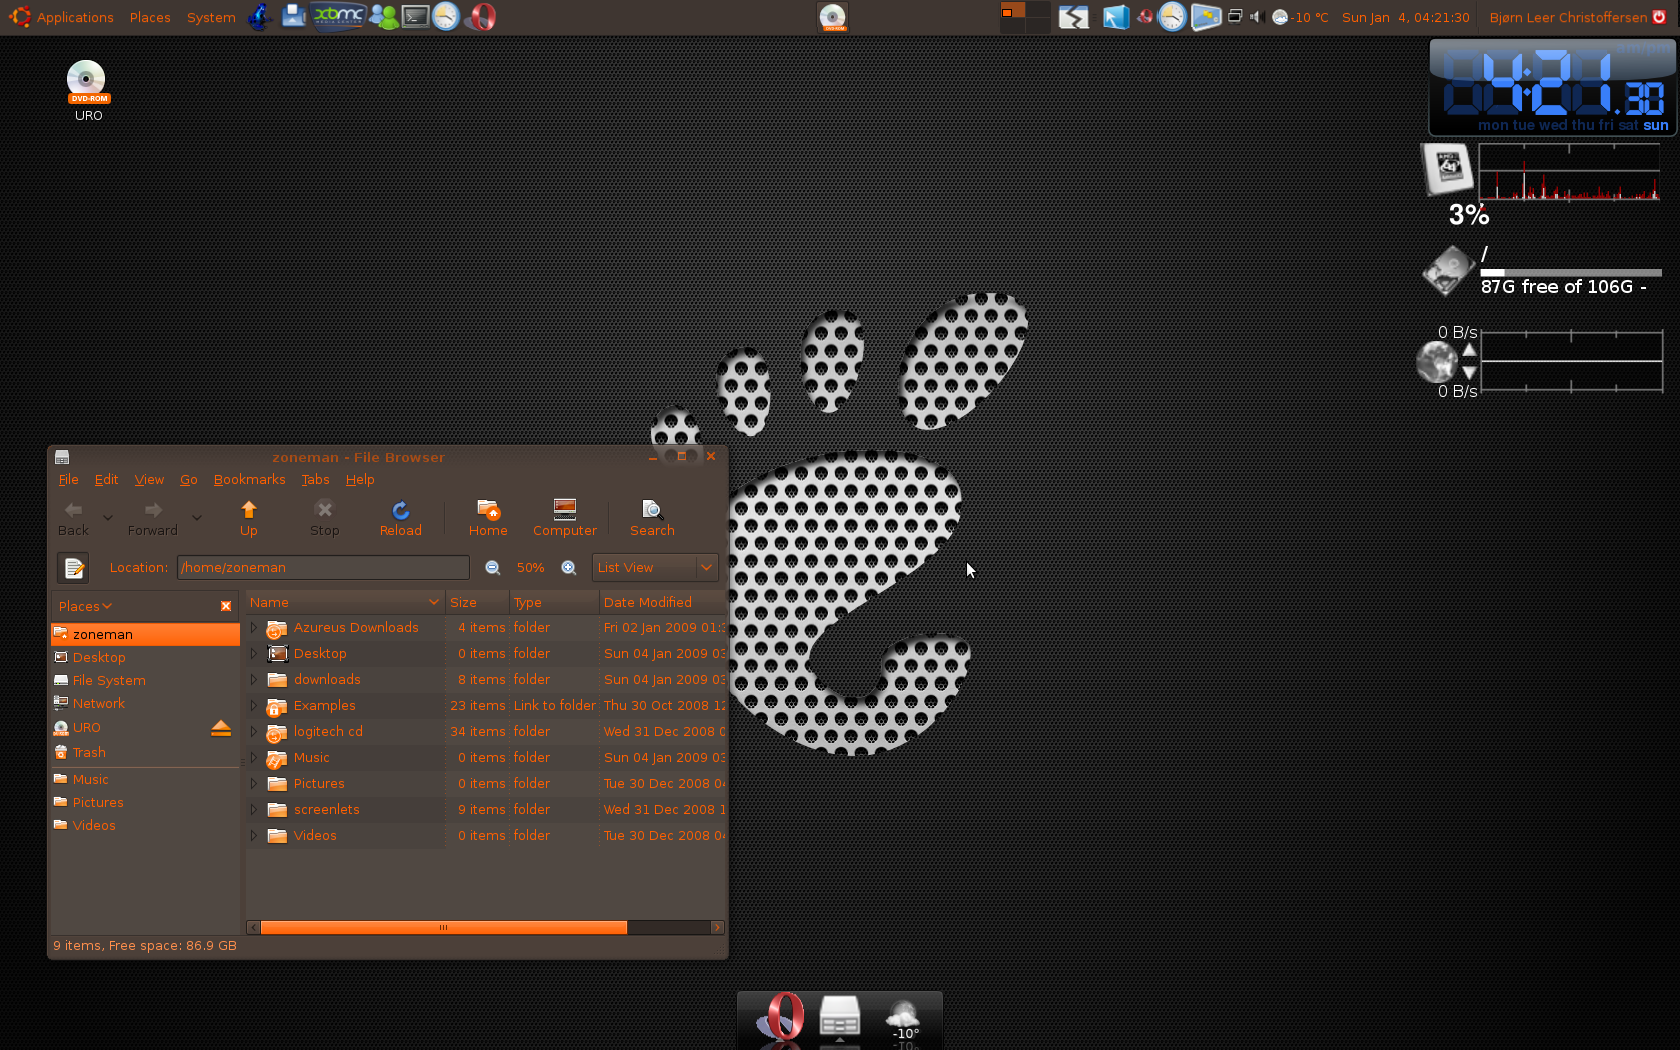Click the horizontal scrollbar in file list
This screenshot has width=1680, height=1050.
(443, 928)
